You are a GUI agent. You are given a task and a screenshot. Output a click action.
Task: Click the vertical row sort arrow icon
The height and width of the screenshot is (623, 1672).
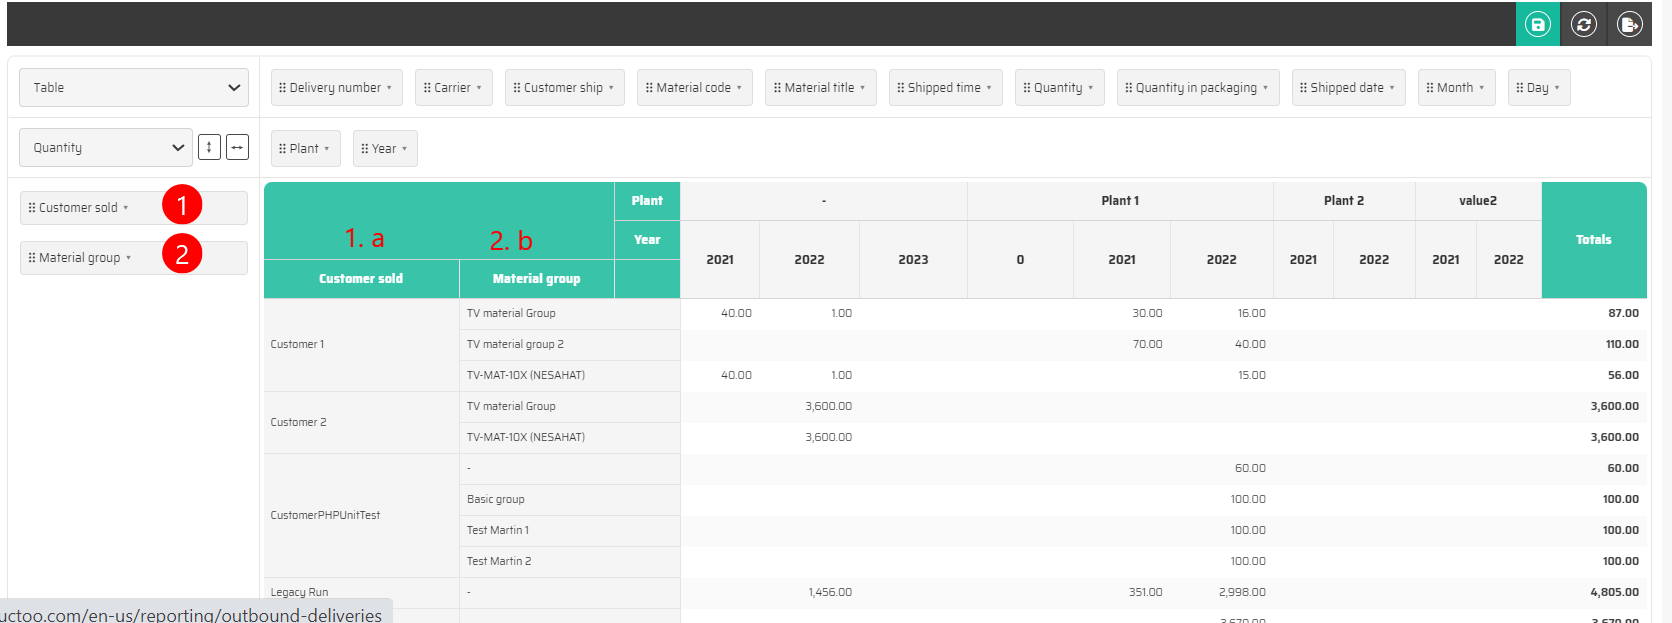209,147
